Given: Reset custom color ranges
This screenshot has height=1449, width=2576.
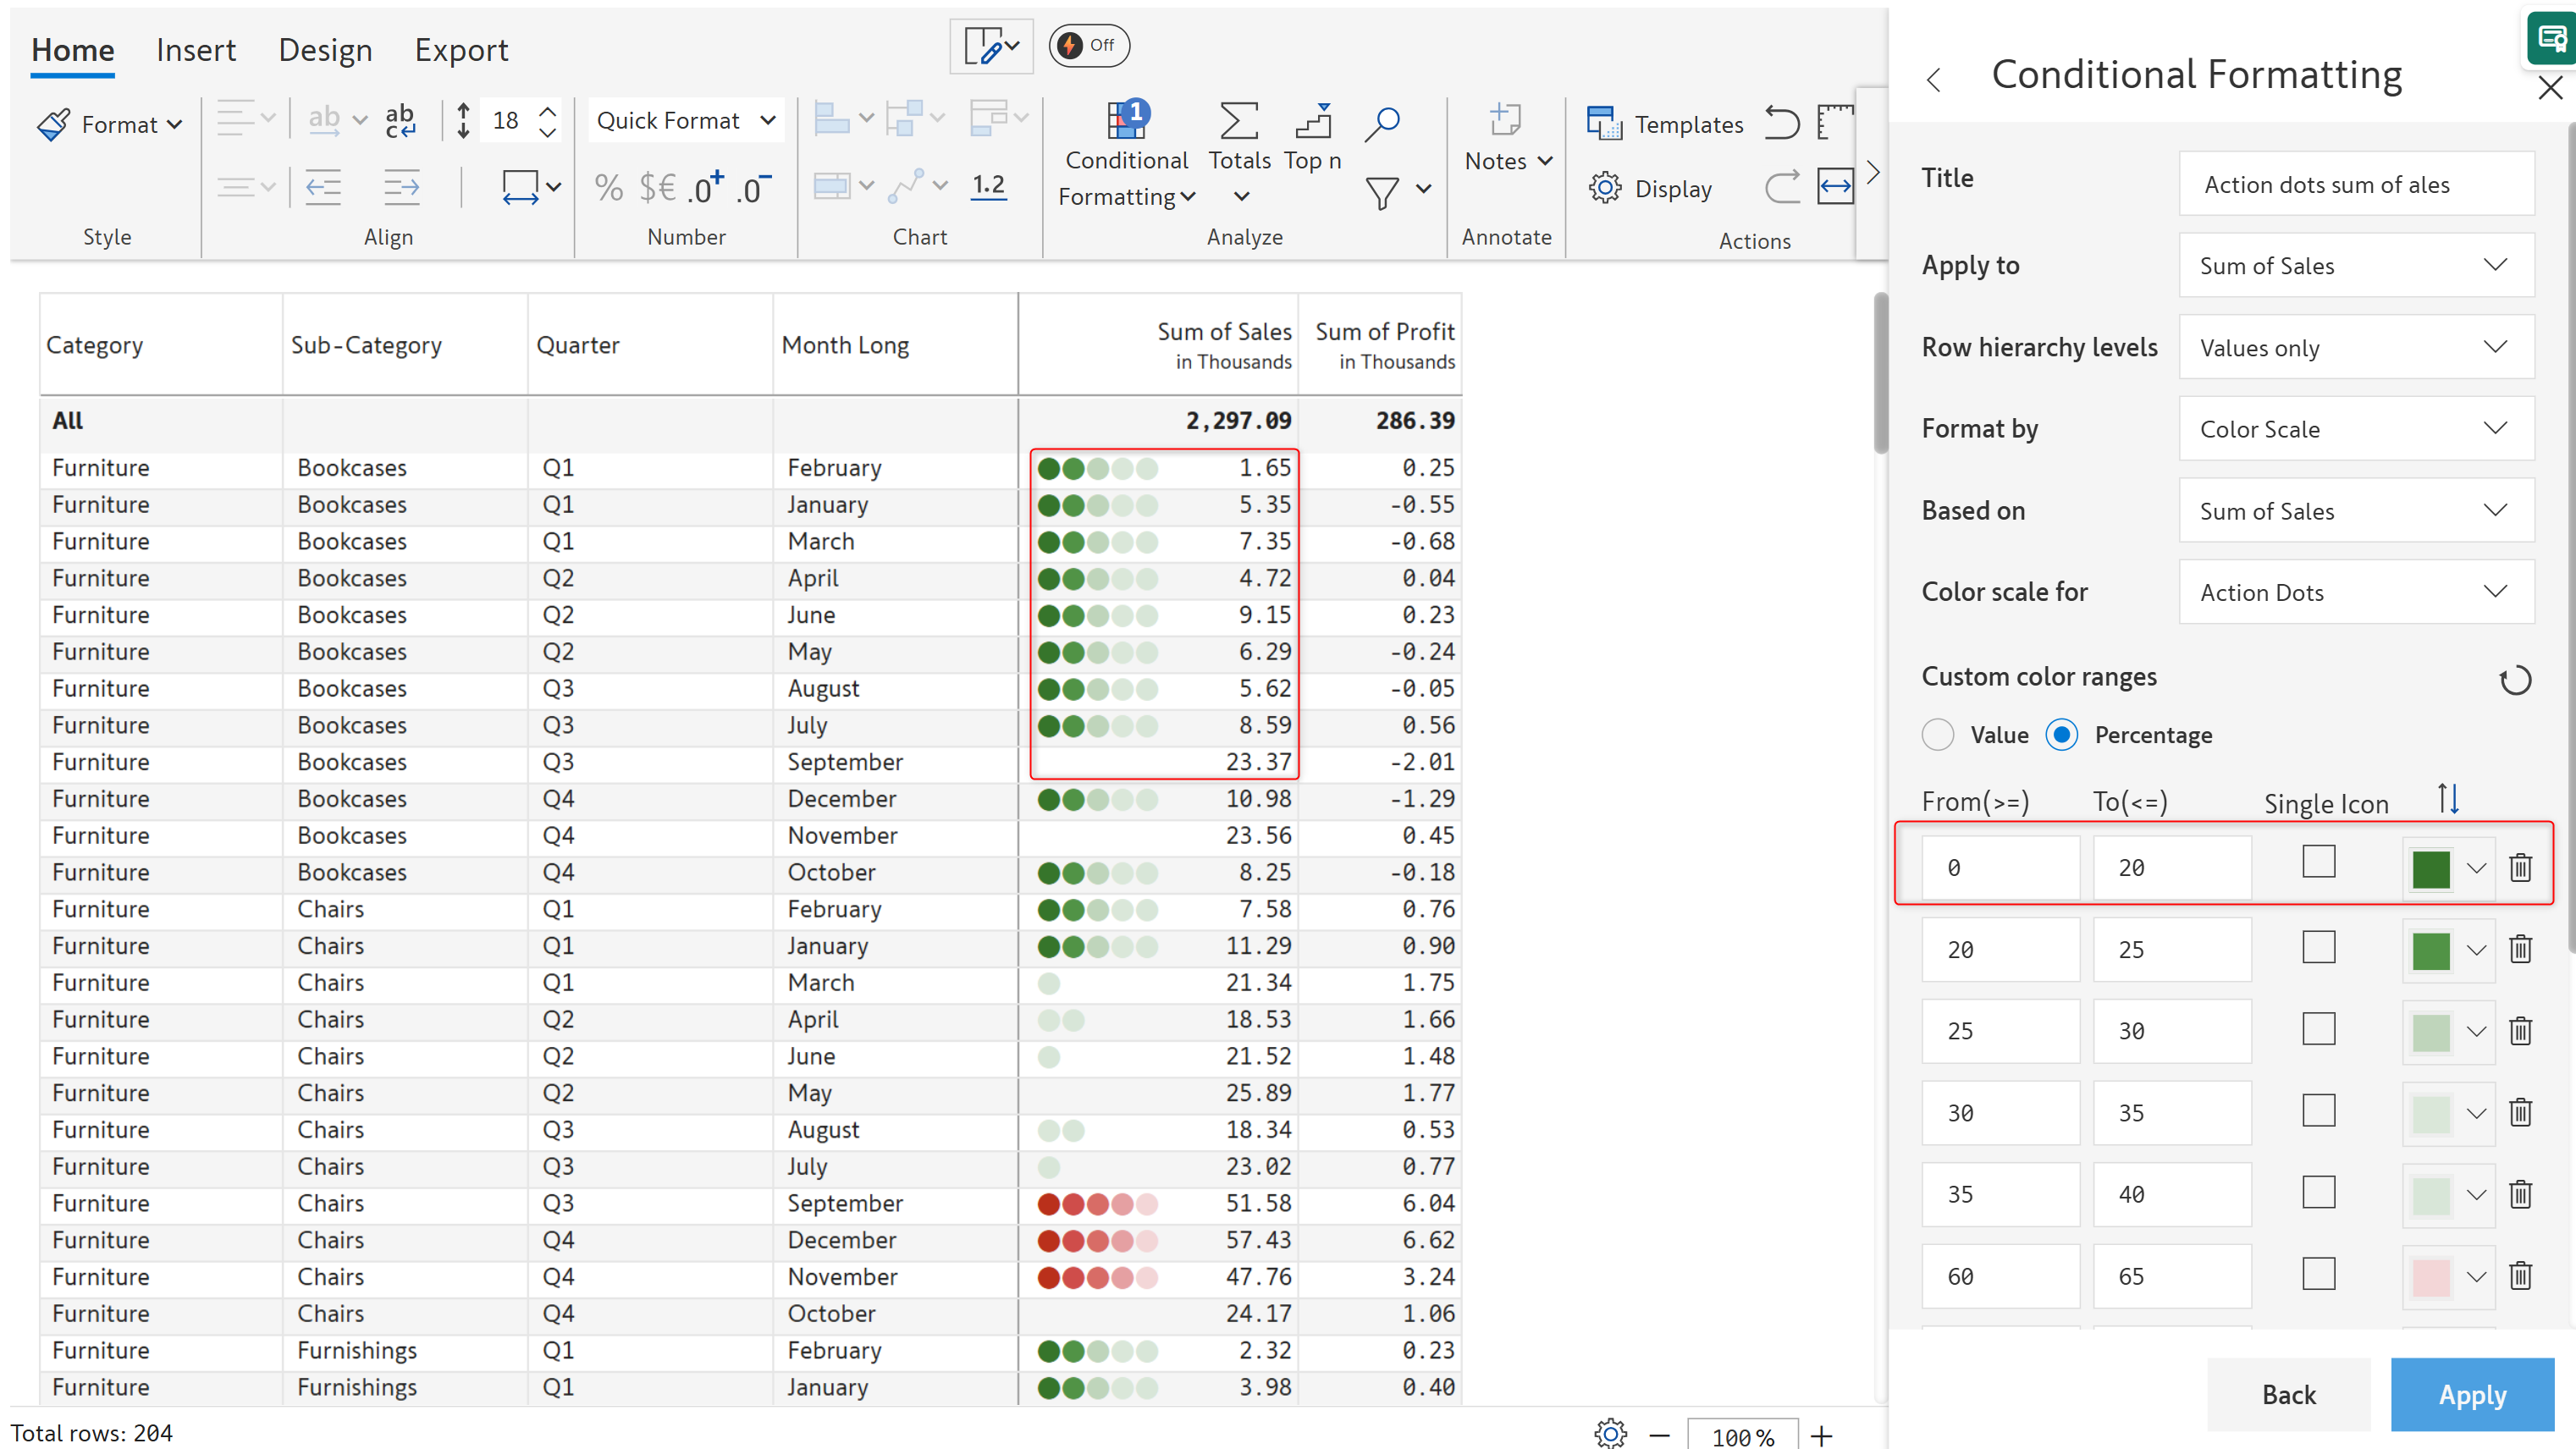Looking at the screenshot, I should [x=2514, y=680].
